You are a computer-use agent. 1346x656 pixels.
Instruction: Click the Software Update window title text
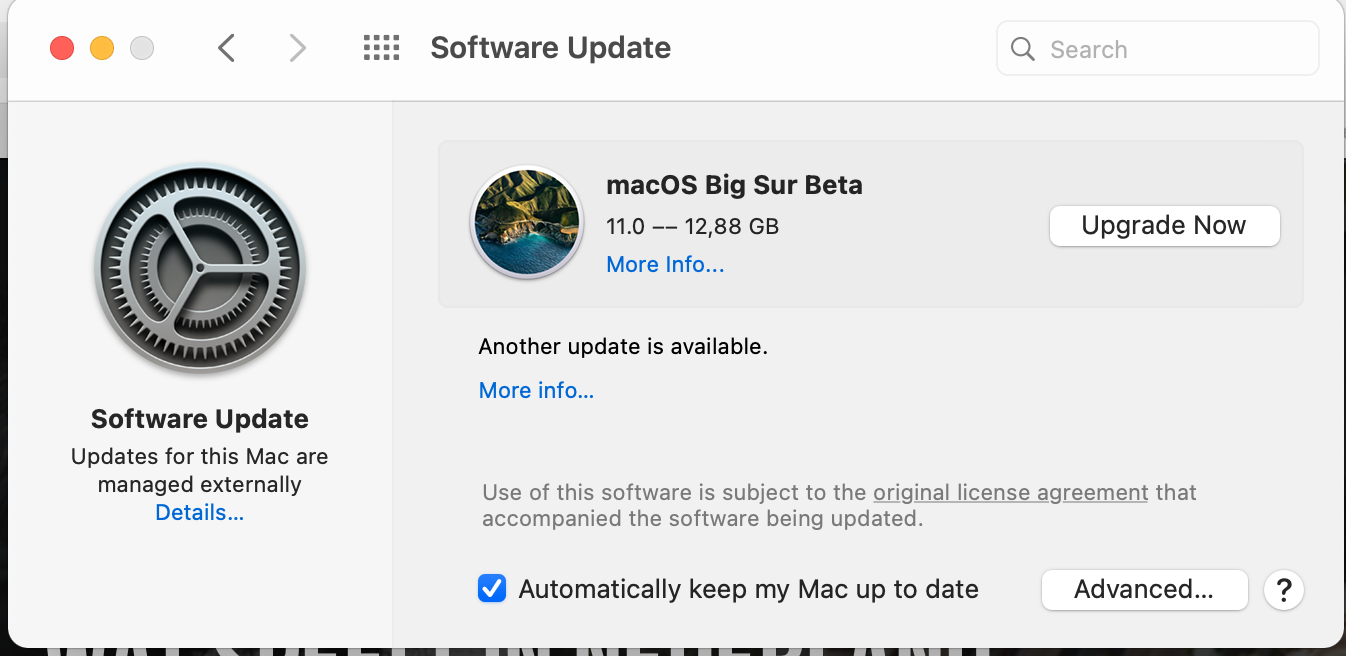click(x=551, y=48)
